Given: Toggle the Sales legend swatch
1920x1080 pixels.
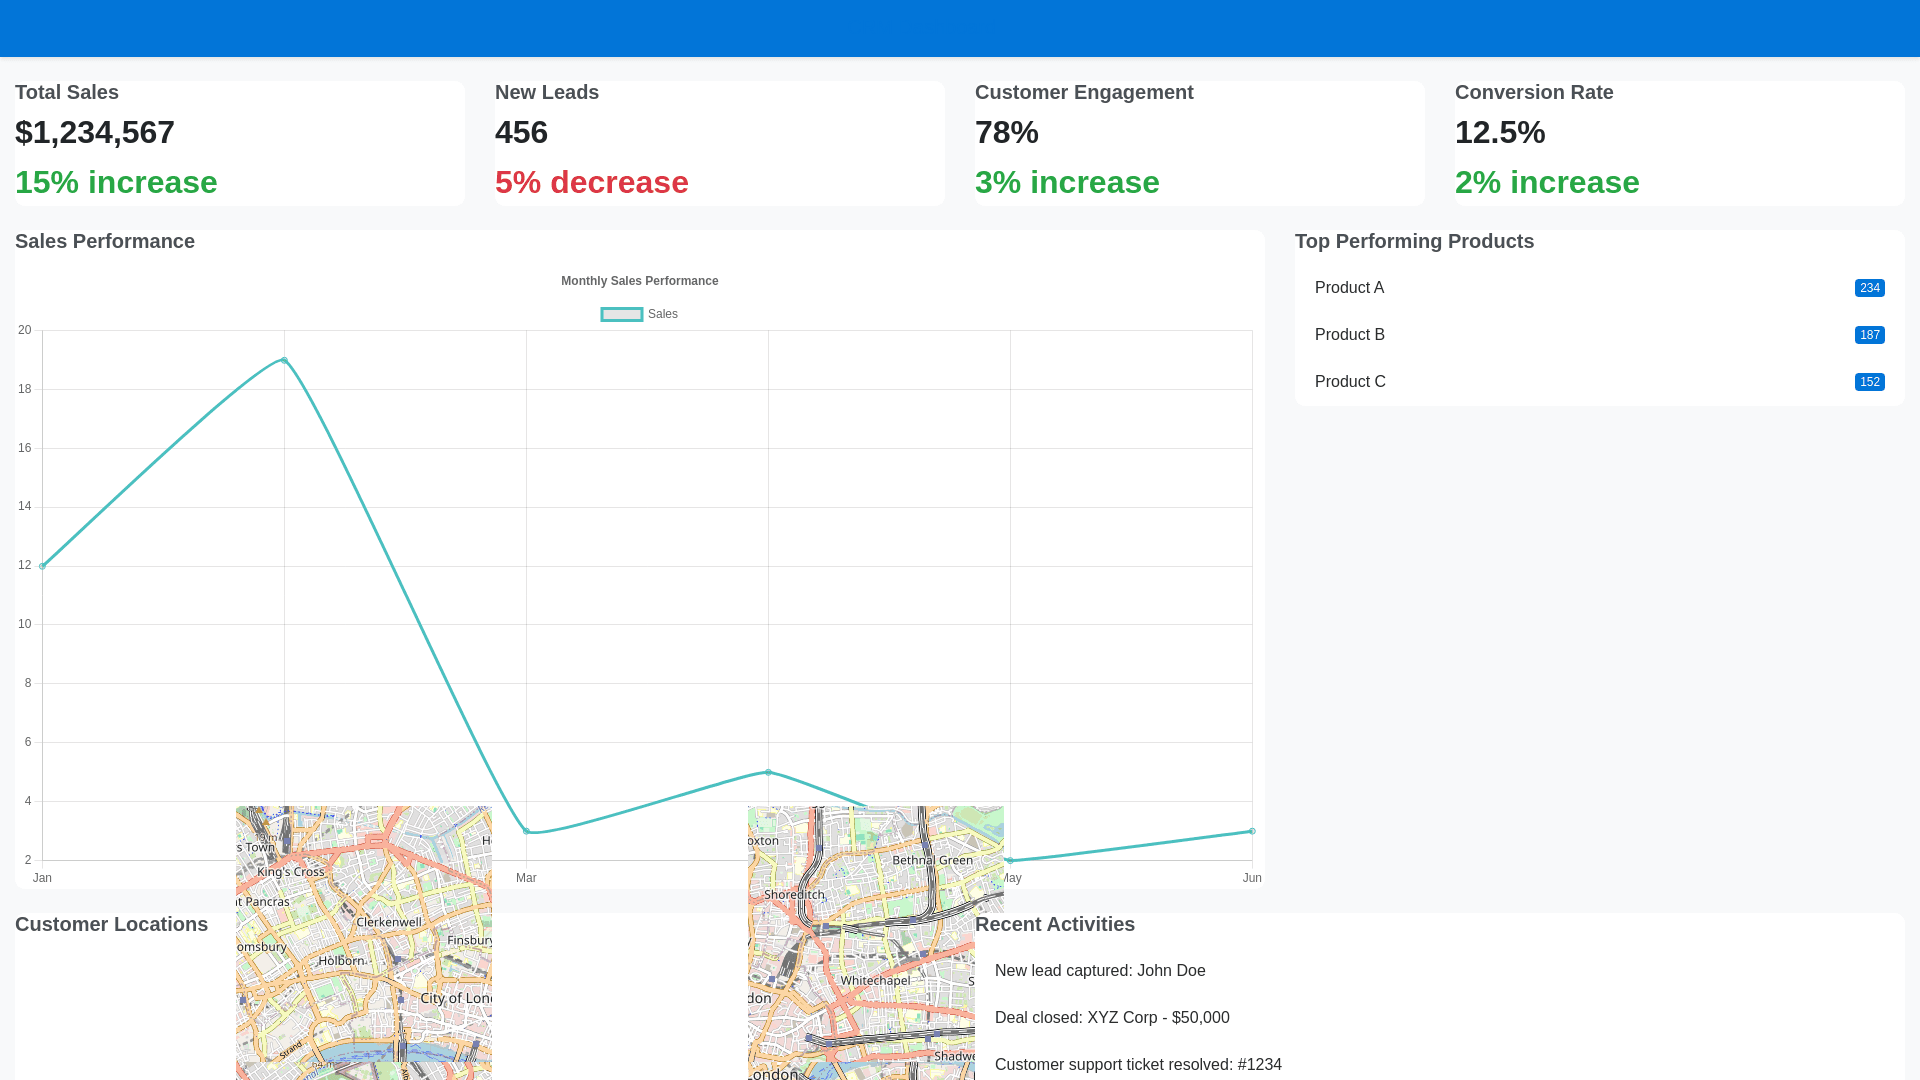Looking at the screenshot, I should 621,314.
